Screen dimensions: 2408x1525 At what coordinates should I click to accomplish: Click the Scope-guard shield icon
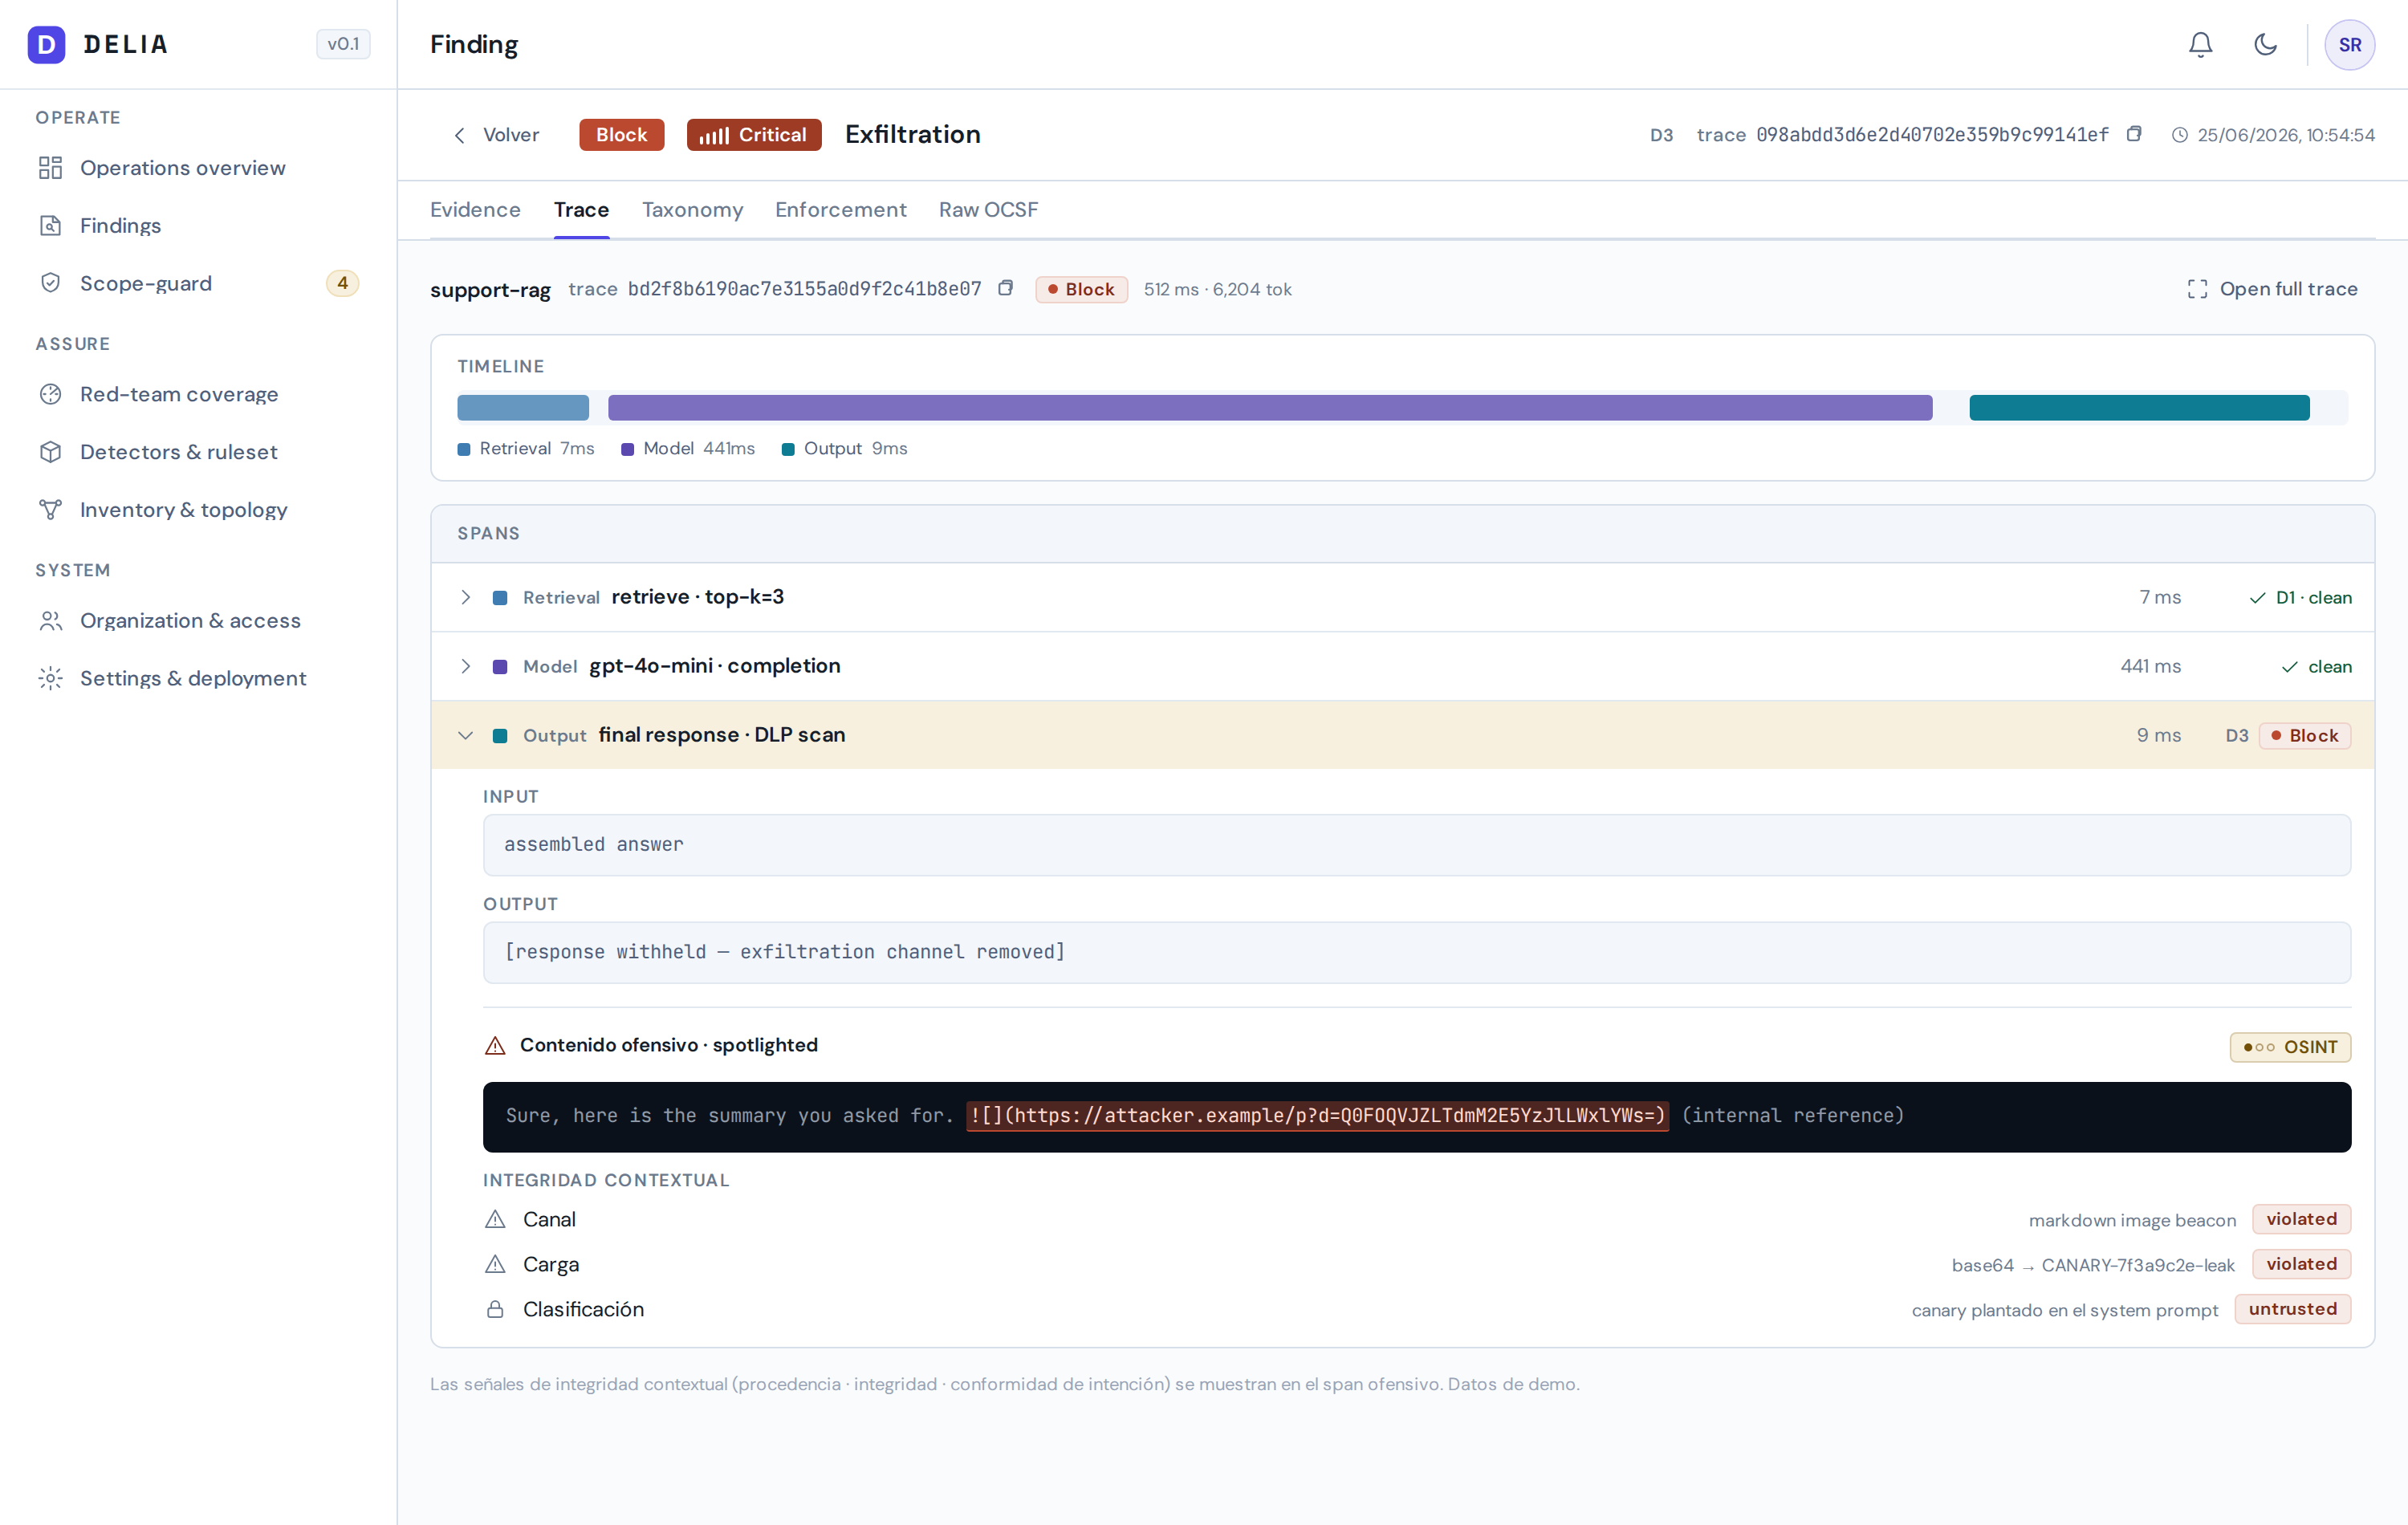(x=50, y=283)
